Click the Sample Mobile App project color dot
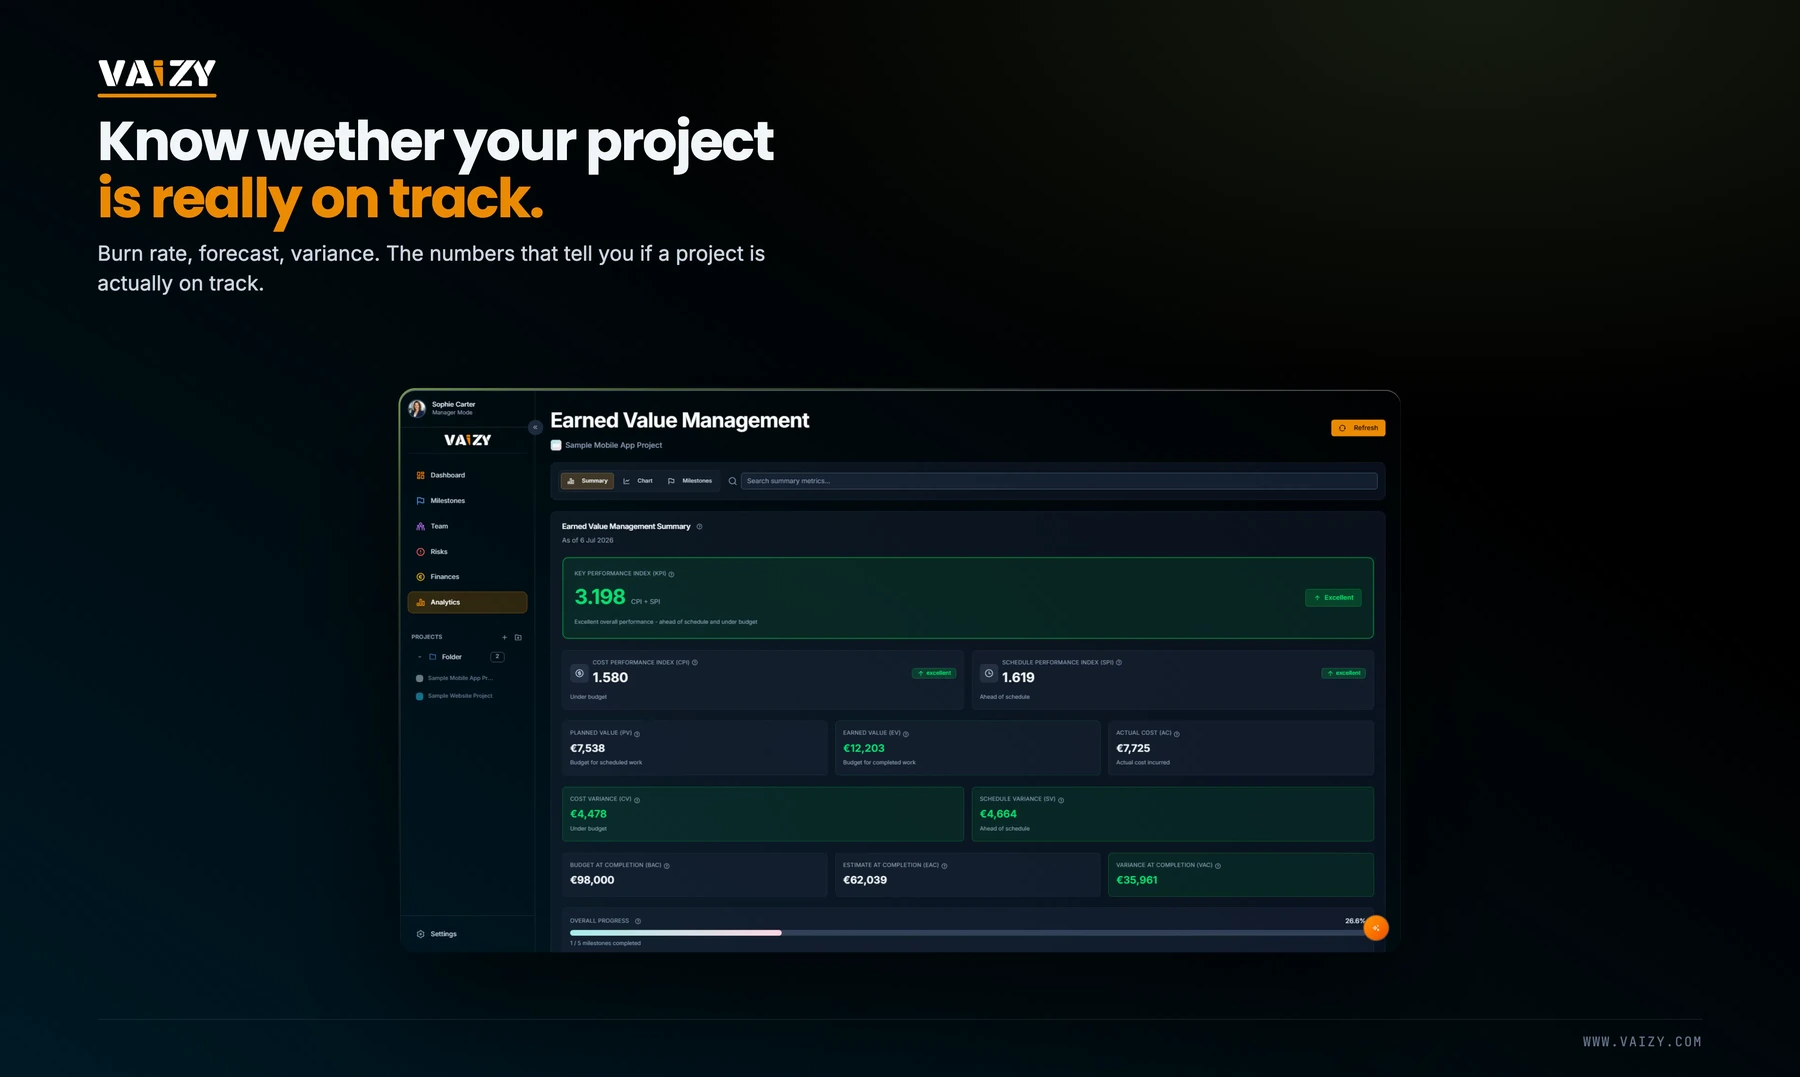This screenshot has width=1800, height=1077. coord(419,678)
